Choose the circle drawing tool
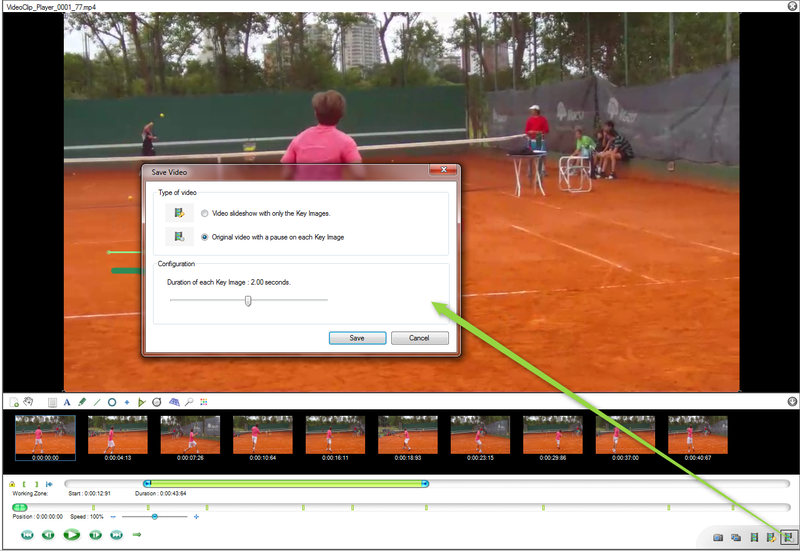 pos(112,402)
